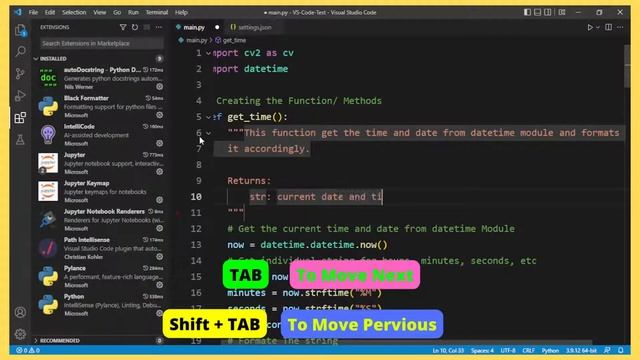Open the View menu
The width and height of the screenshot is (640, 360).
[100, 12]
